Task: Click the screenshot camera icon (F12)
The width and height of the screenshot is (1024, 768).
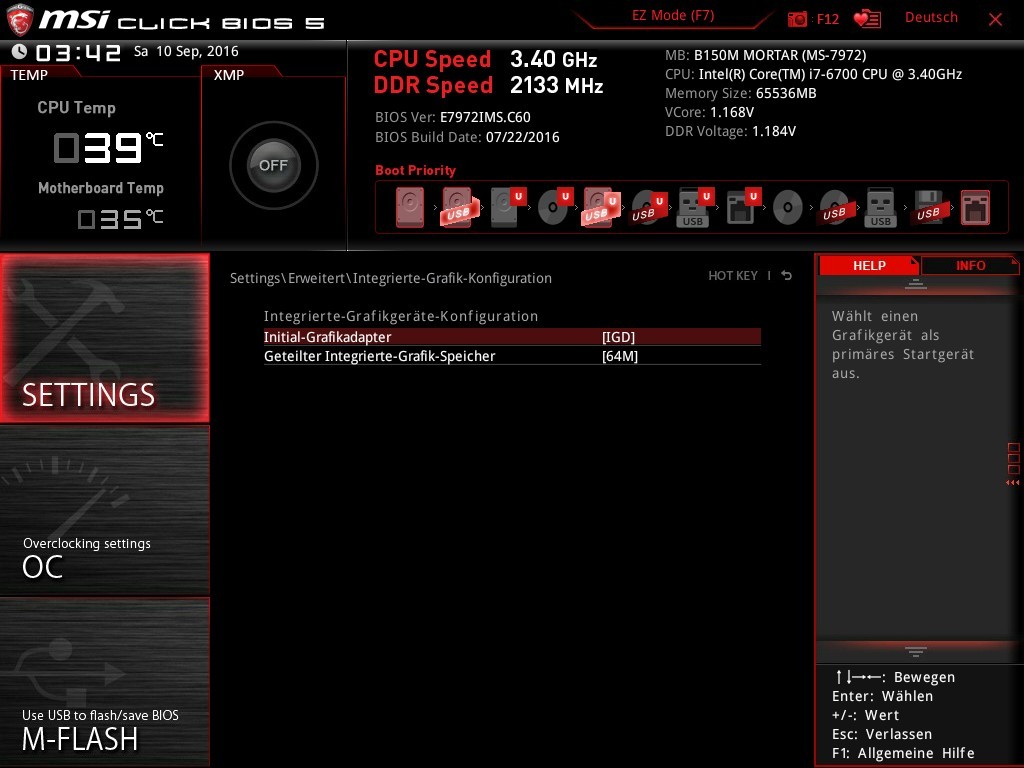Action: [797, 19]
